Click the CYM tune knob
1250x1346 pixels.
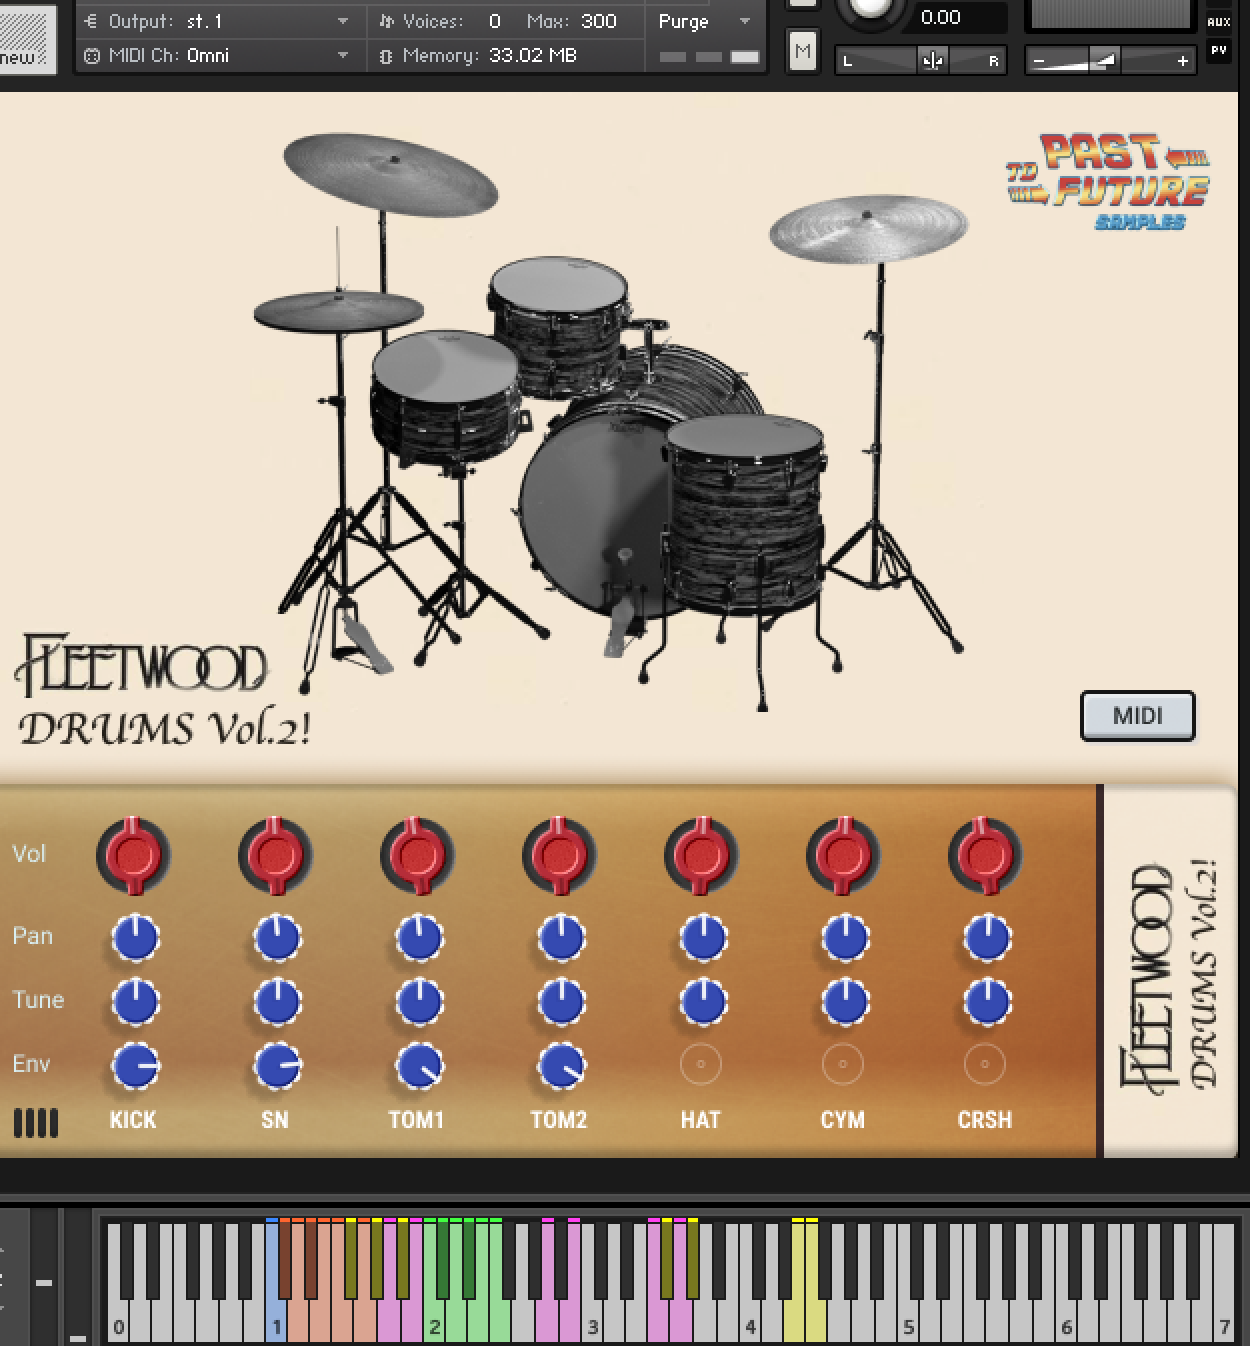click(845, 1002)
